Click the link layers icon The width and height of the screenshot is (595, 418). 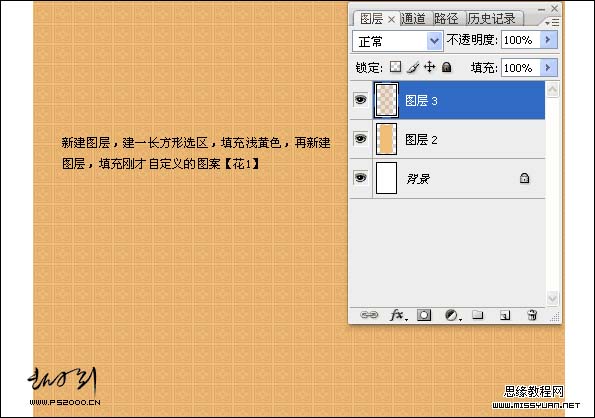tap(369, 315)
